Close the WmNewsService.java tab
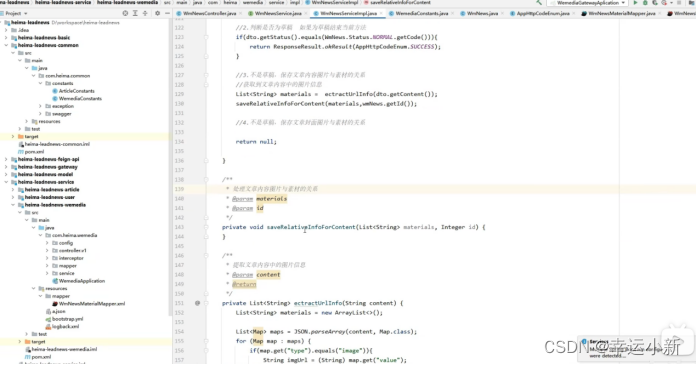 coord(306,14)
